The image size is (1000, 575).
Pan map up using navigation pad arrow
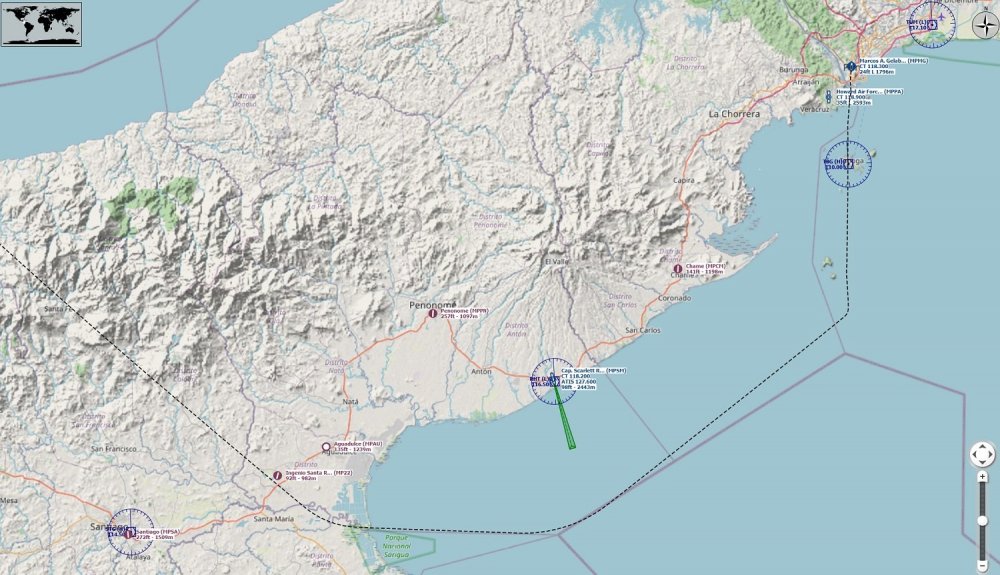point(982,447)
